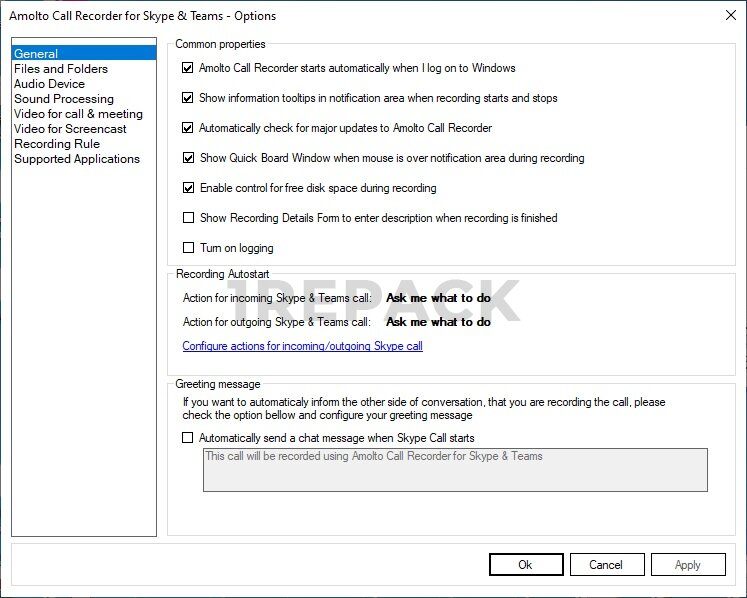This screenshot has width=747, height=598.
Task: Disable automatic start on Windows logon
Action: pos(188,68)
